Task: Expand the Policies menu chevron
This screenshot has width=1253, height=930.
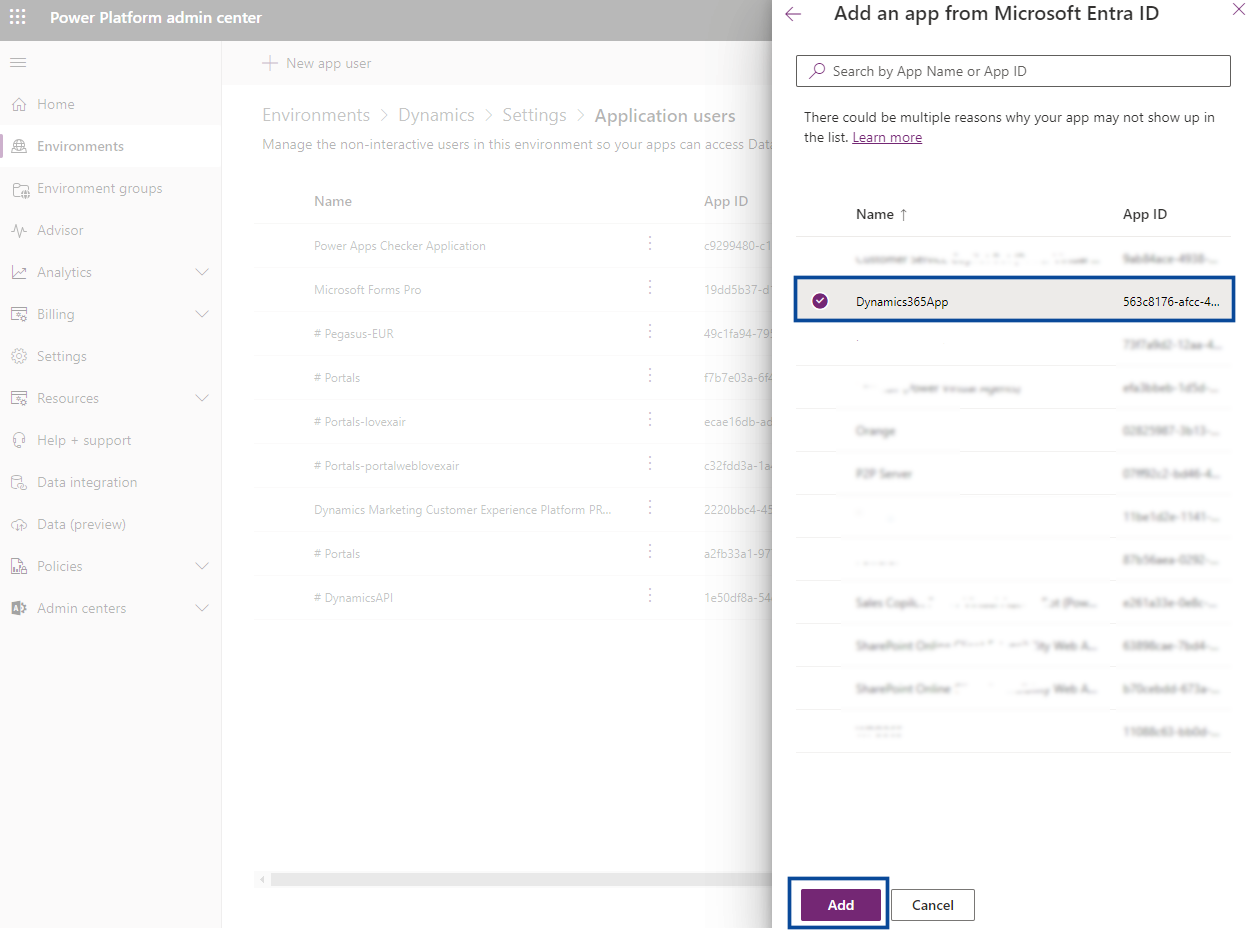Action: [202, 566]
